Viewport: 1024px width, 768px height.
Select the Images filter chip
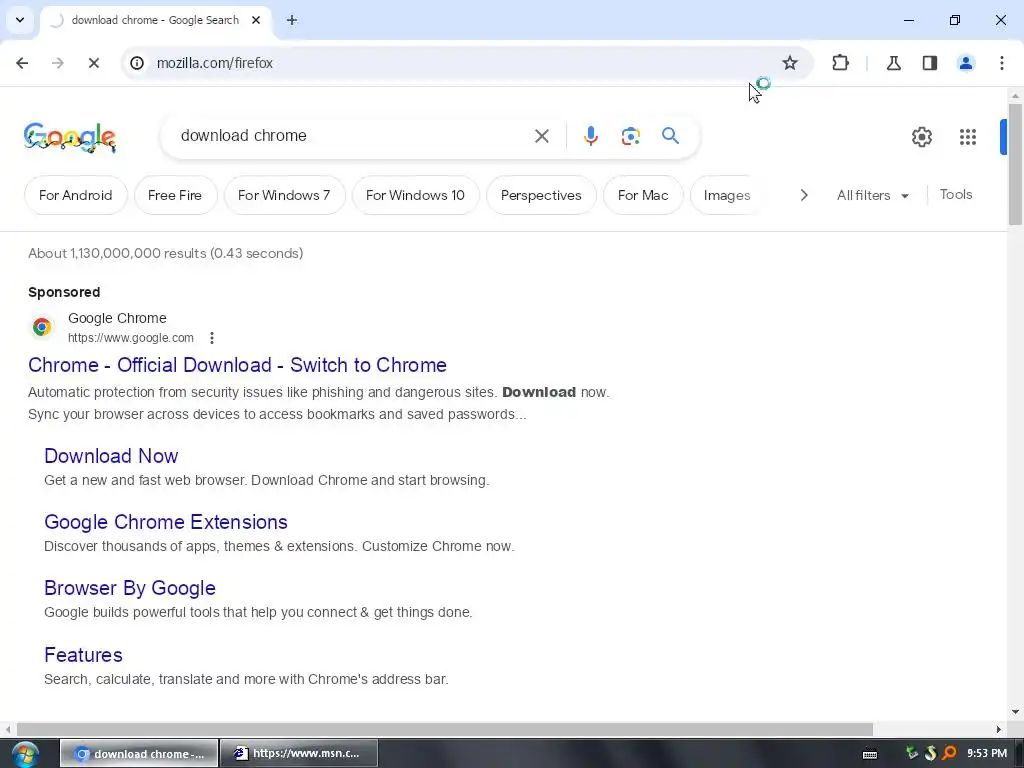(x=726, y=195)
